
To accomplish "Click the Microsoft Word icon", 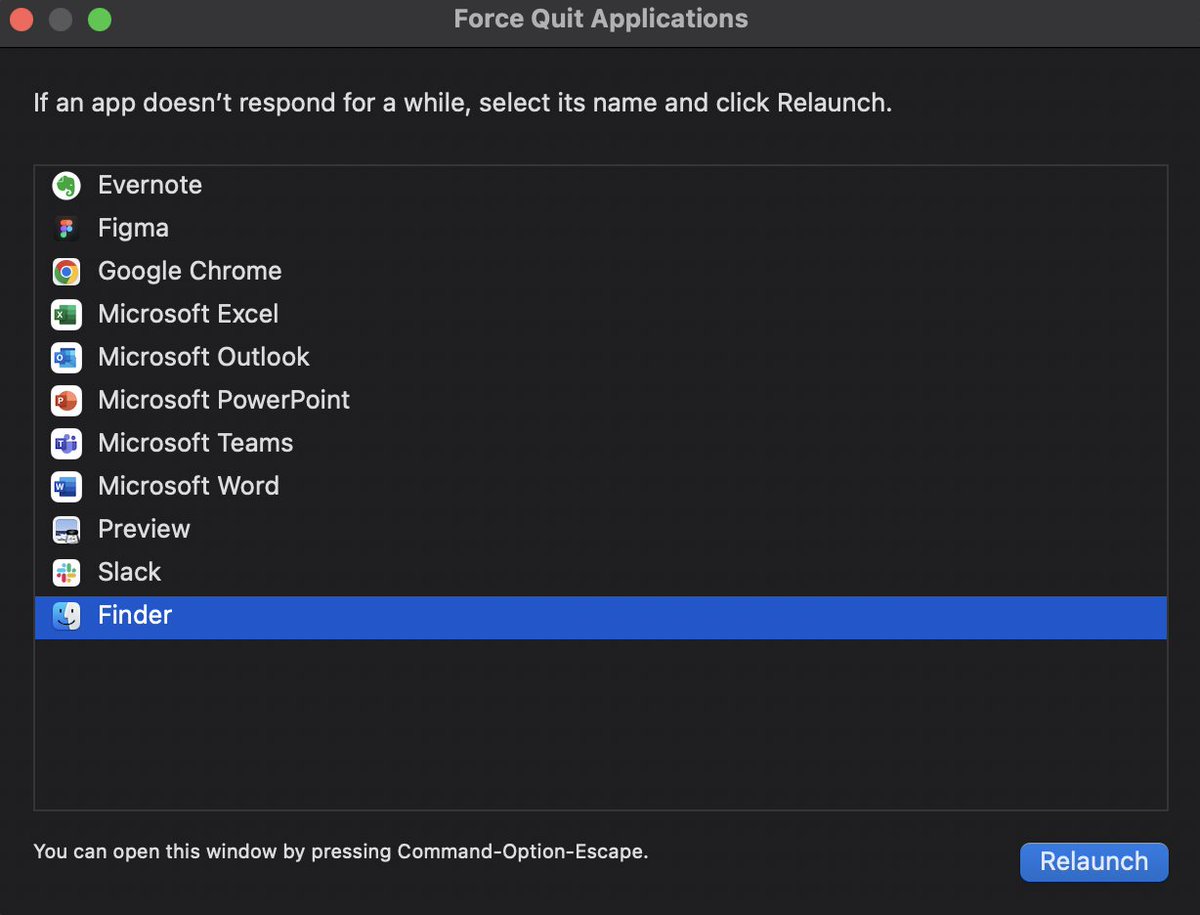I will tap(66, 486).
